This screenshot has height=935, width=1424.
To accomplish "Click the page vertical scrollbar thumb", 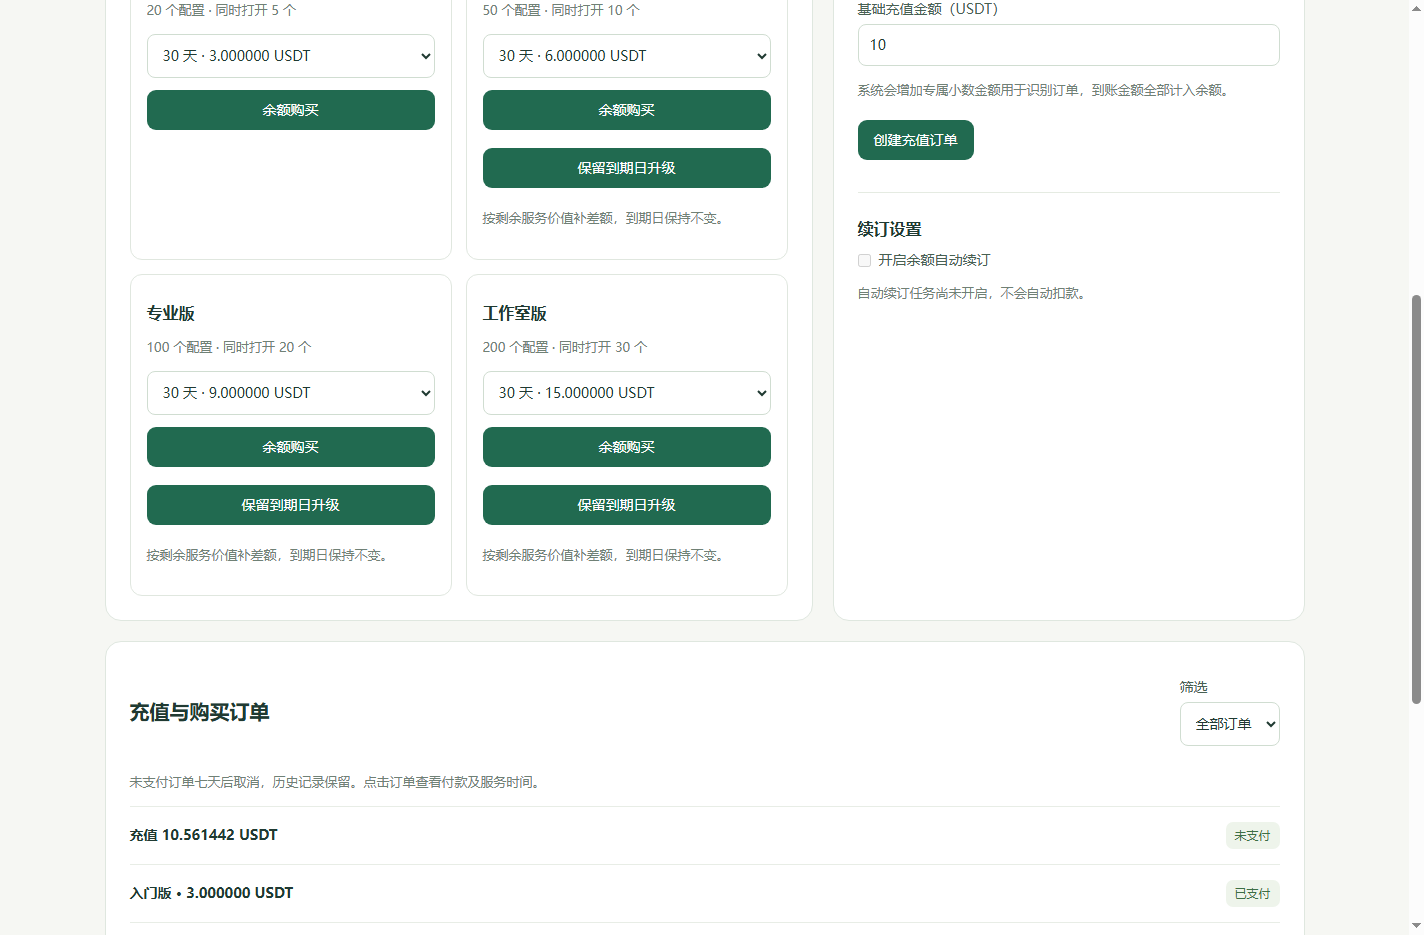I will 1416,499.
